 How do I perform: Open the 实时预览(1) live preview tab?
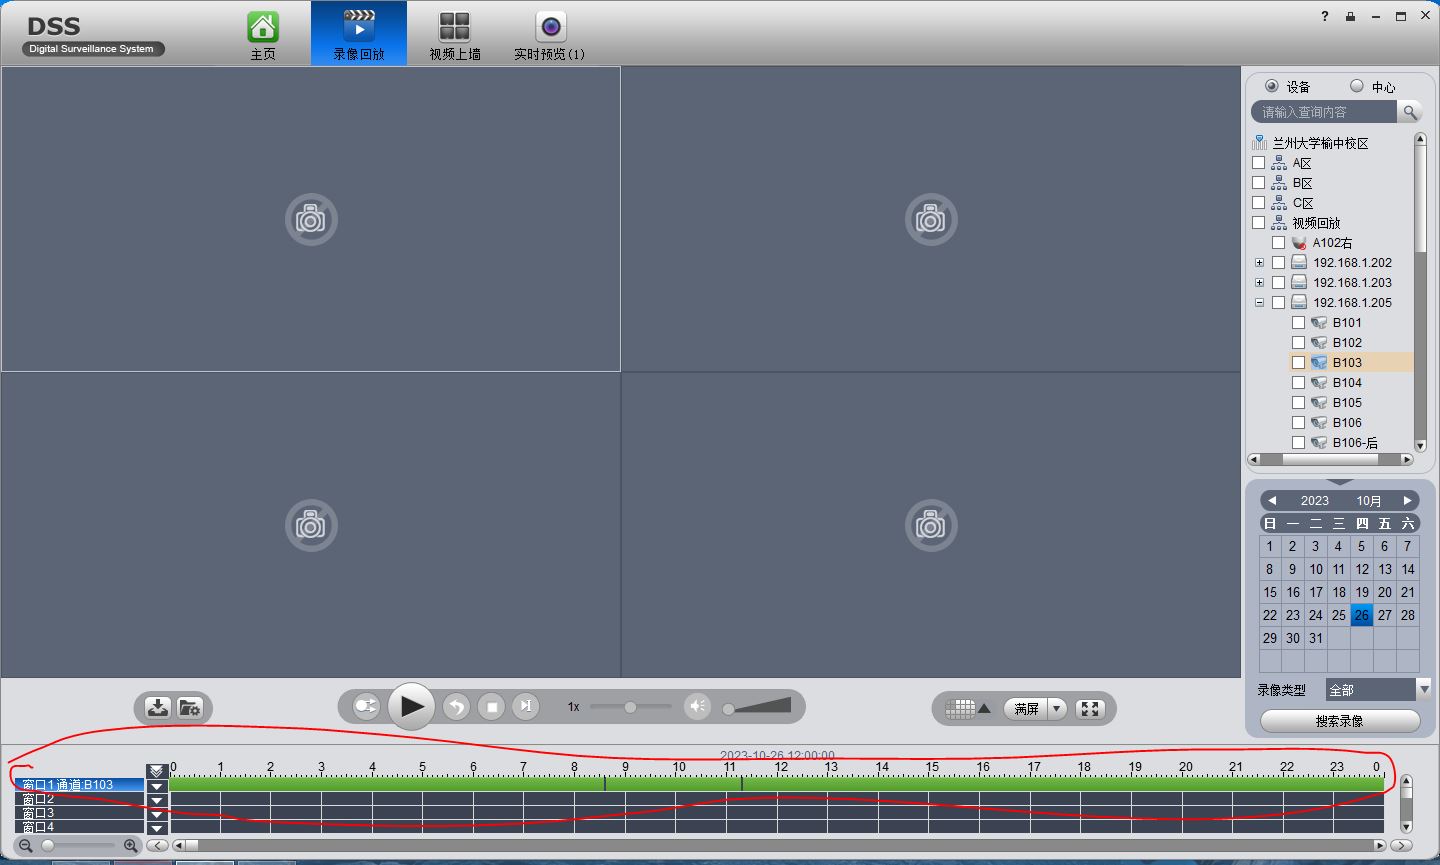coord(550,36)
